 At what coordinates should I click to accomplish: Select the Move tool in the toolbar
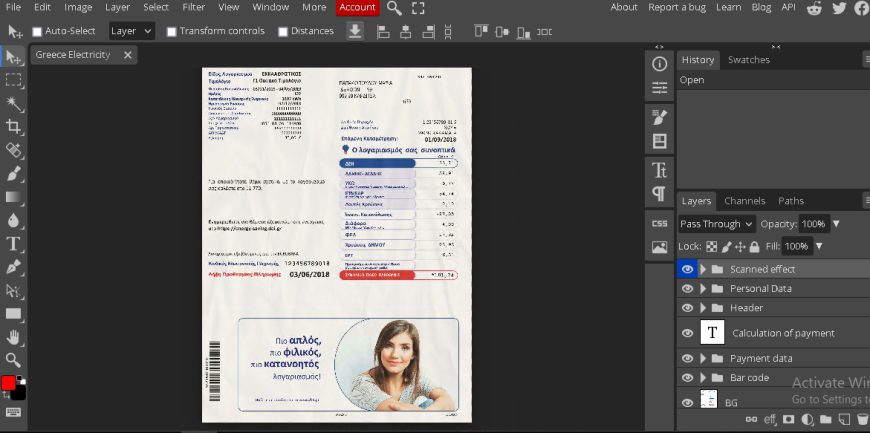pyautogui.click(x=14, y=56)
